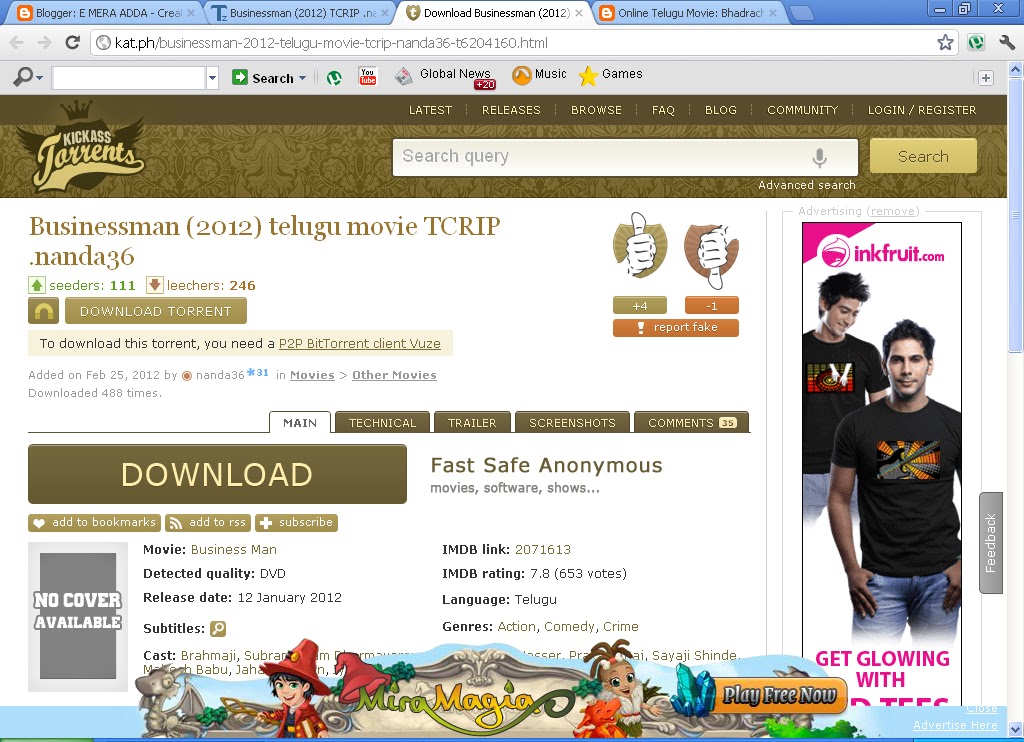Viewport: 1024px width, 742px height.
Task: Open the COMMUNITY menu item
Action: click(x=803, y=110)
